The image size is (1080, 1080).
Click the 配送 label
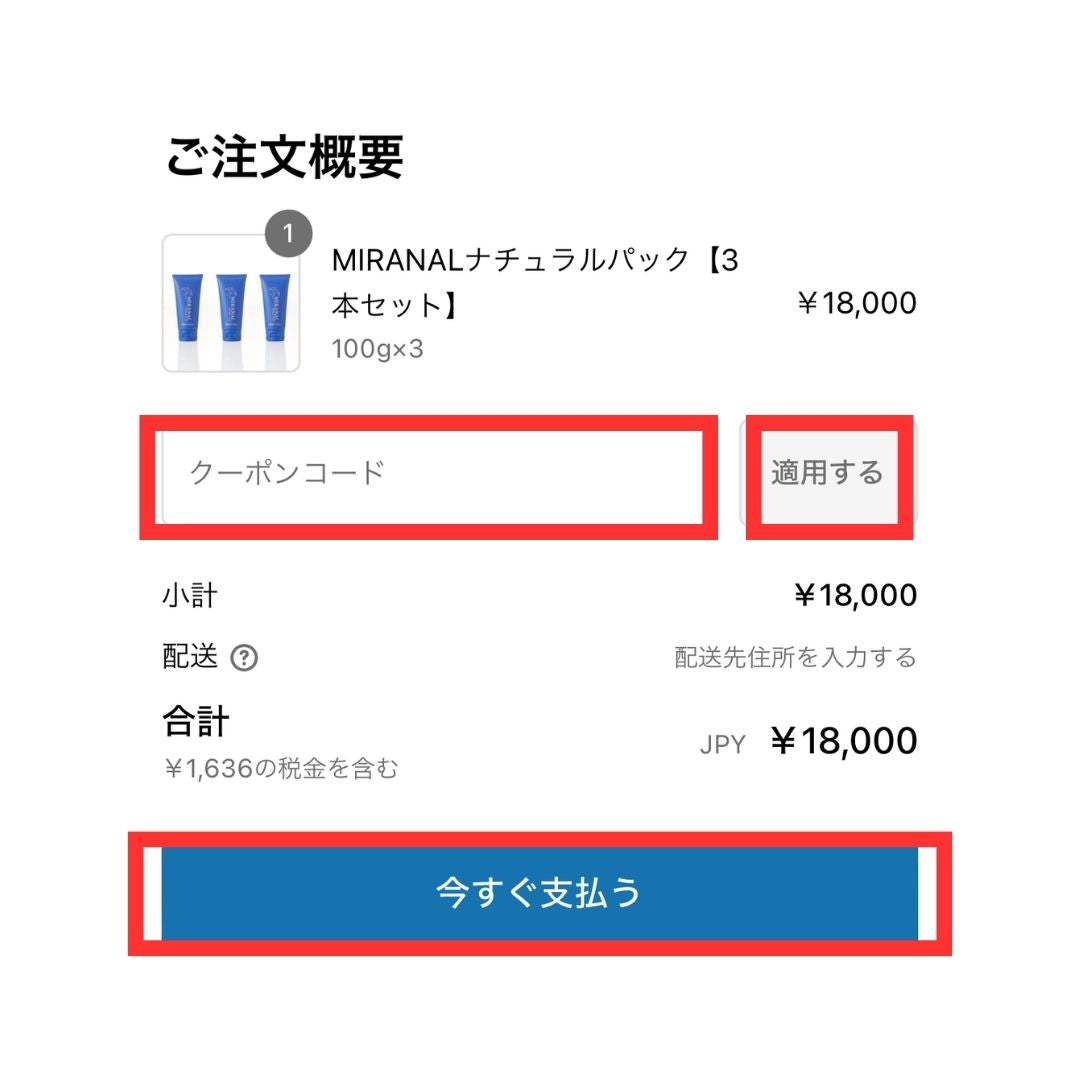coord(190,657)
